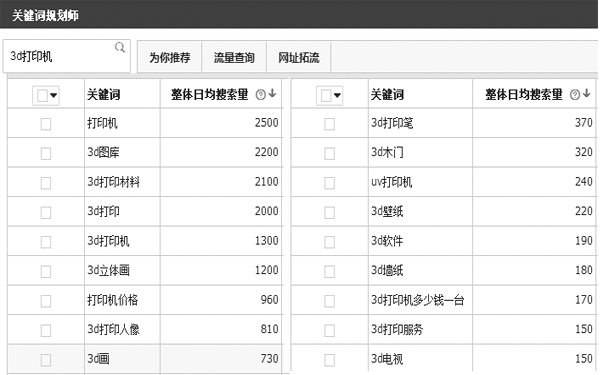Click the keyword 打印机
The image size is (600, 375).
coord(102,123)
